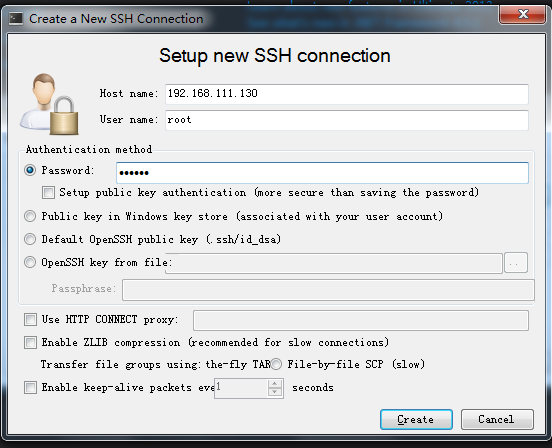Toggle Enable ZLIB compression checkbox

[30, 342]
